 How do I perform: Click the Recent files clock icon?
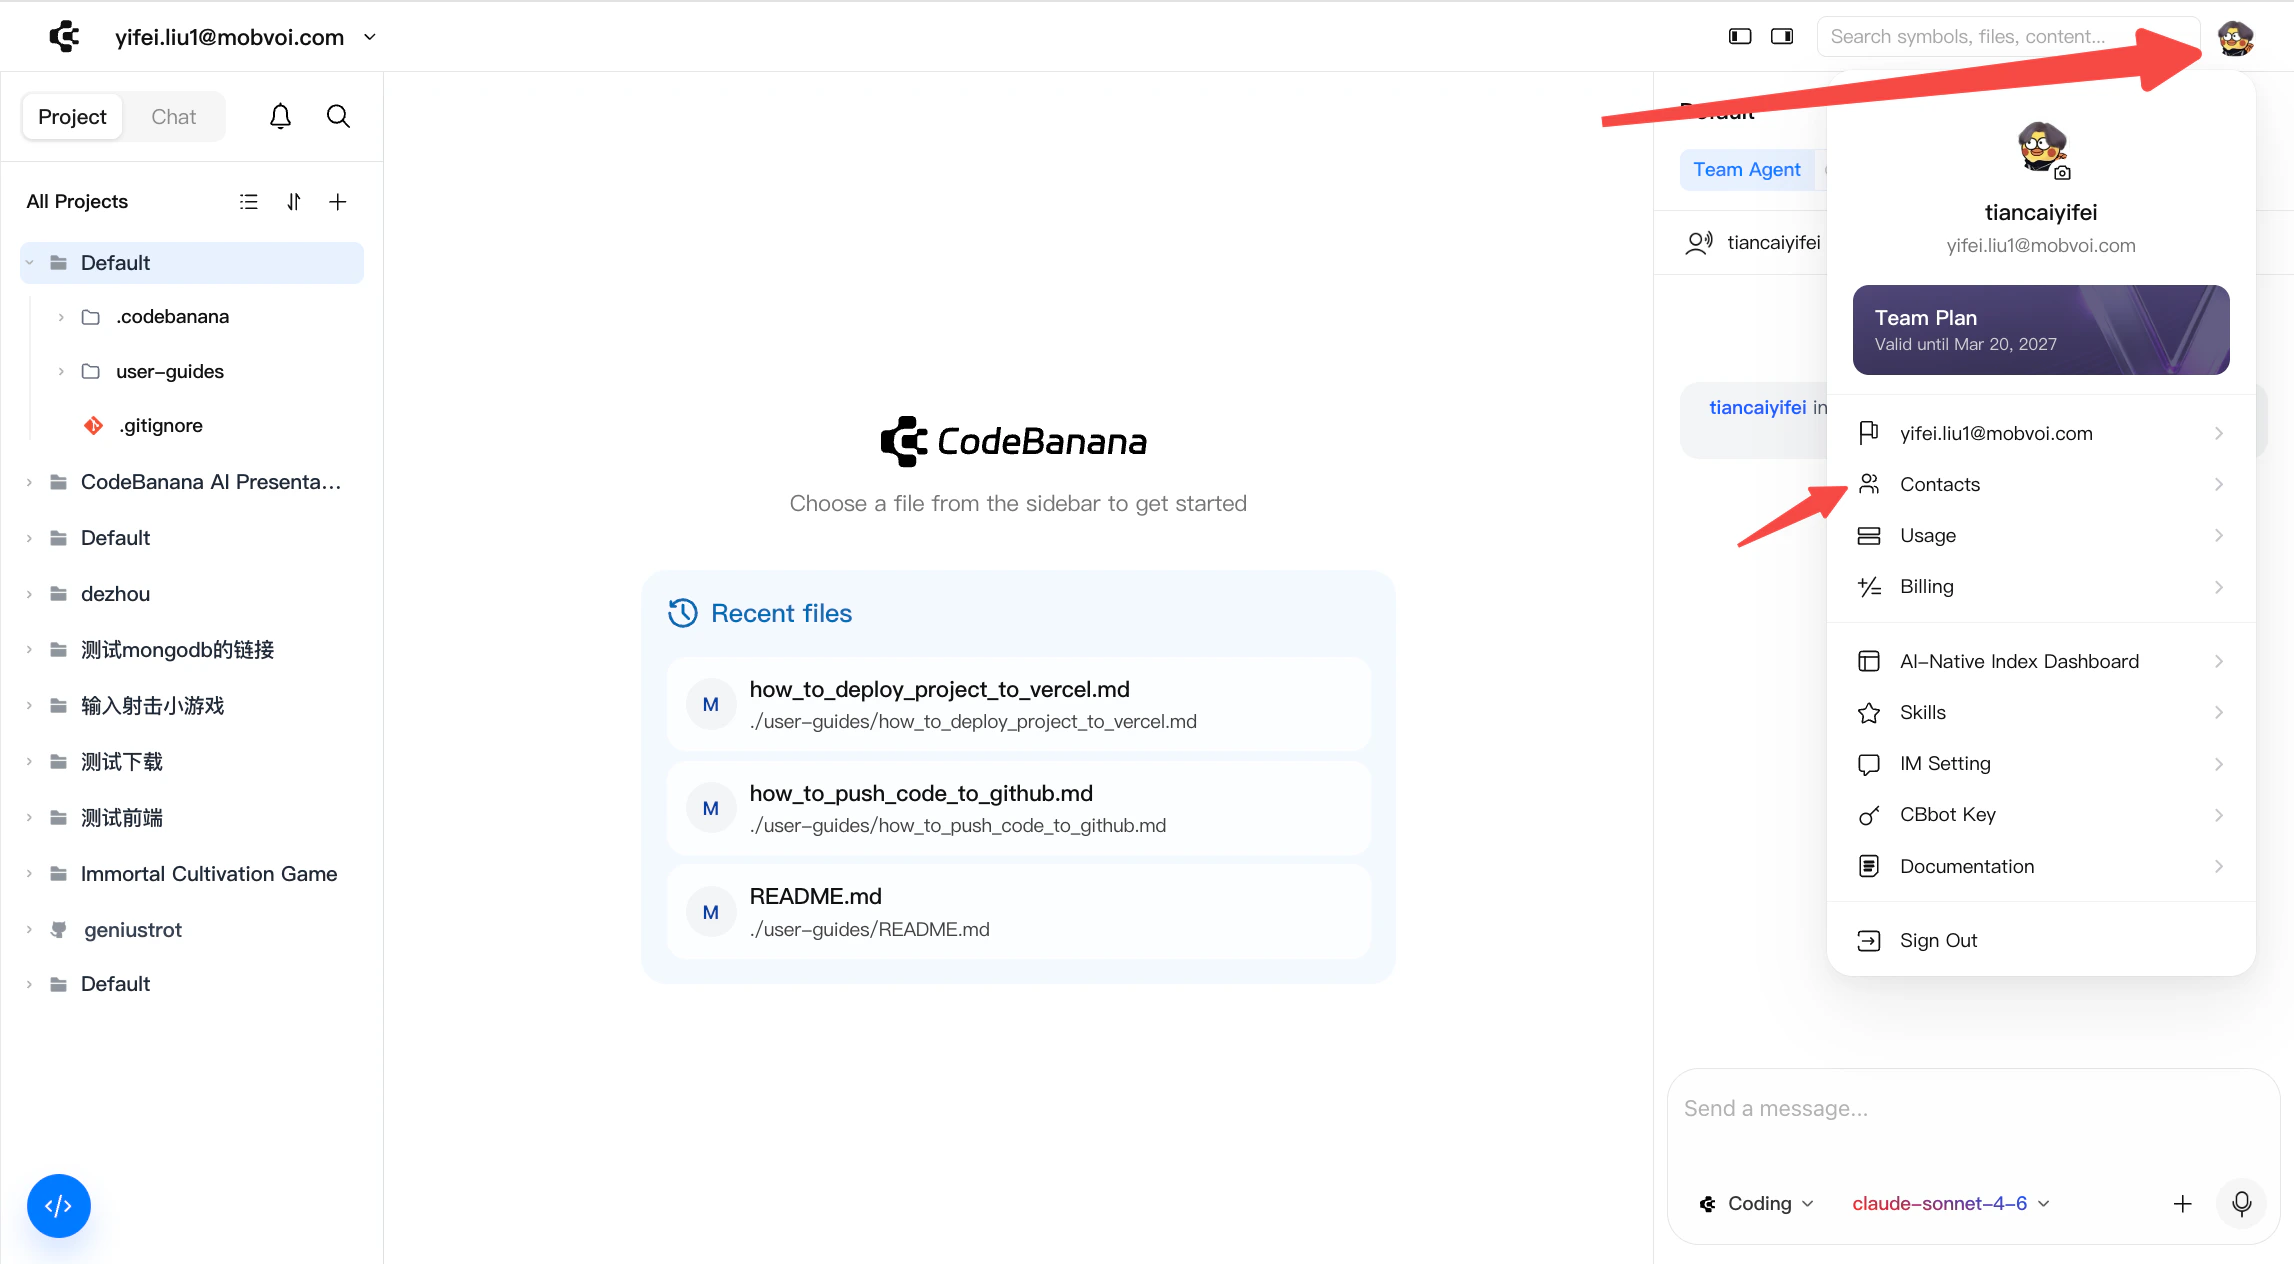click(x=683, y=613)
